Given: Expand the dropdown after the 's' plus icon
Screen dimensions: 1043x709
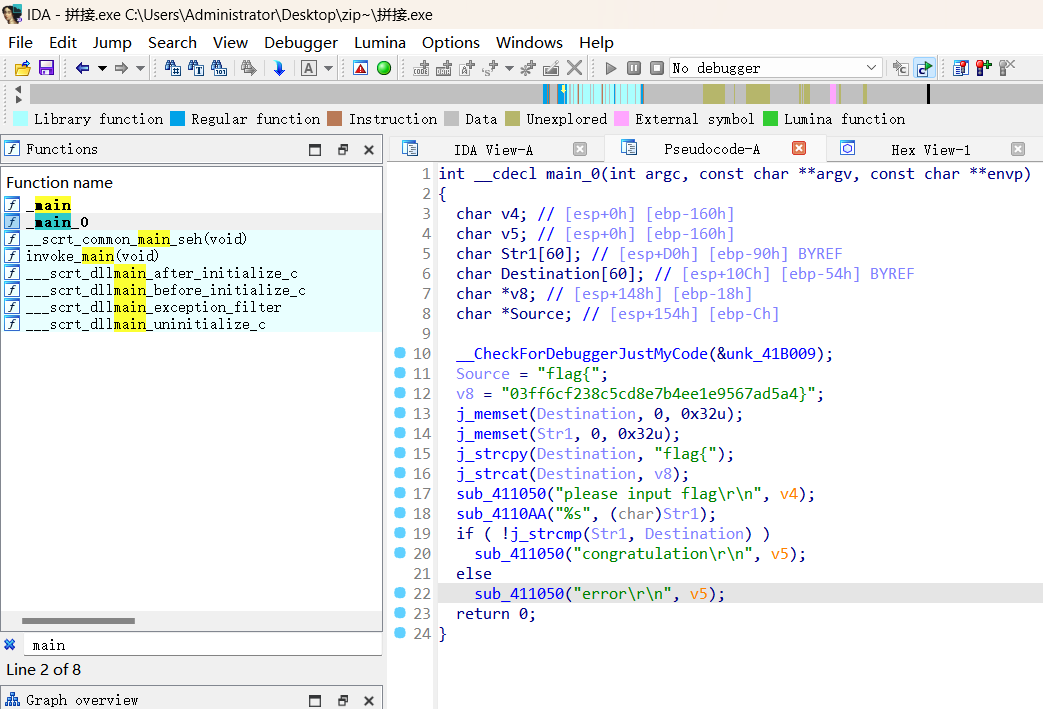Looking at the screenshot, I should point(510,68).
